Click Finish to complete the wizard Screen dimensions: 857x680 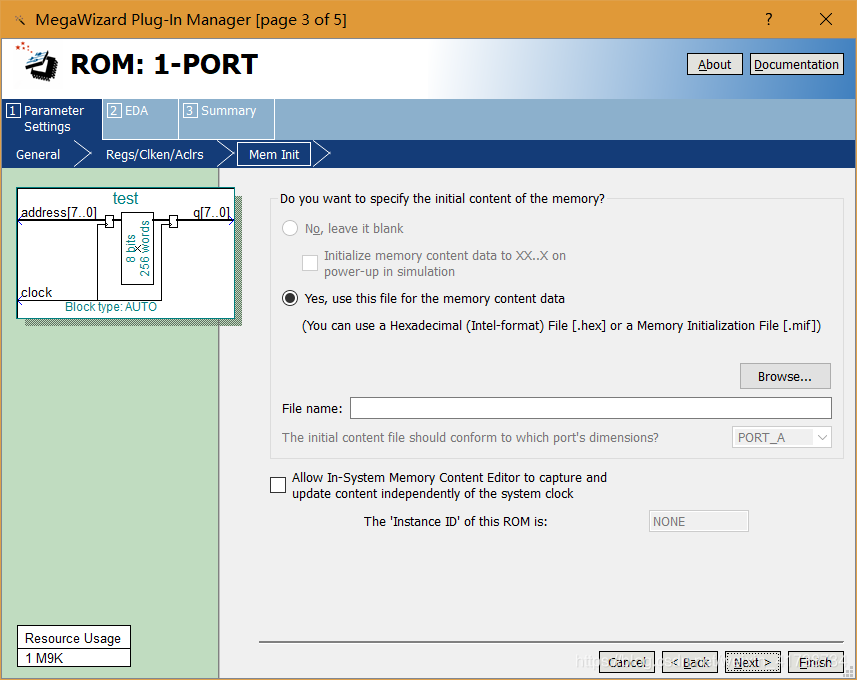tap(815, 663)
